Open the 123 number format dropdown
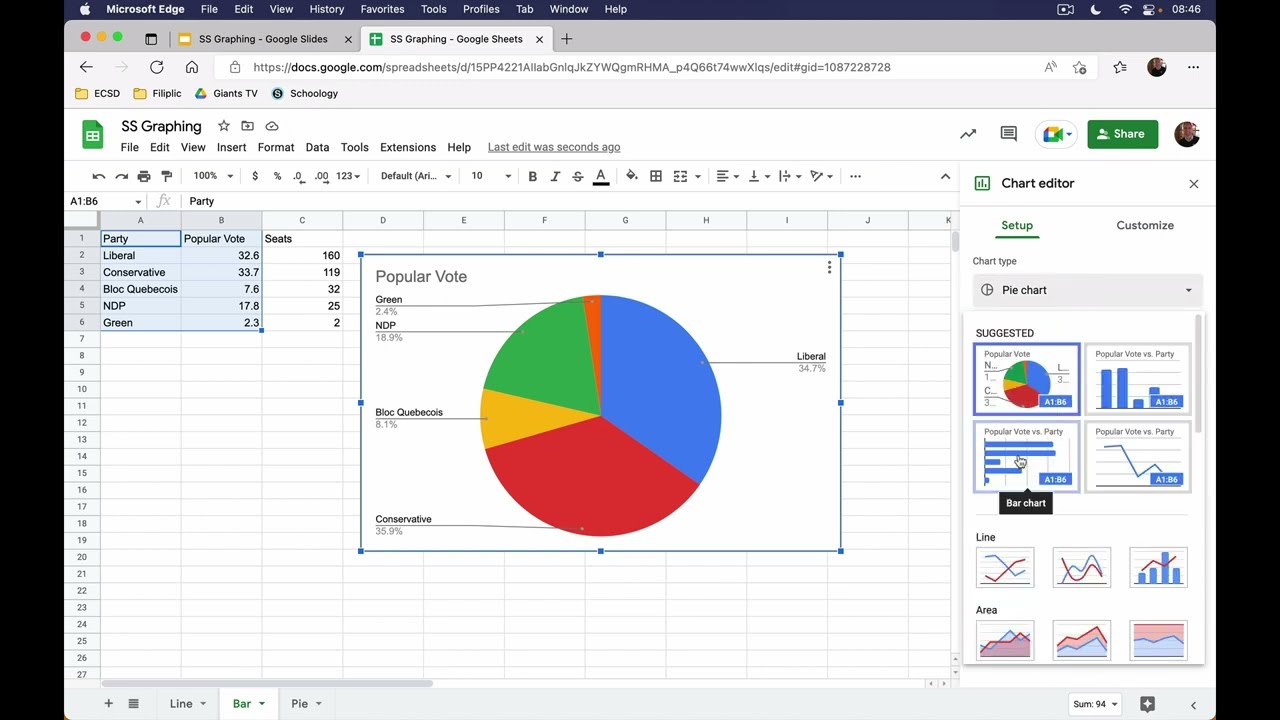This screenshot has height=720, width=1280. click(x=348, y=176)
